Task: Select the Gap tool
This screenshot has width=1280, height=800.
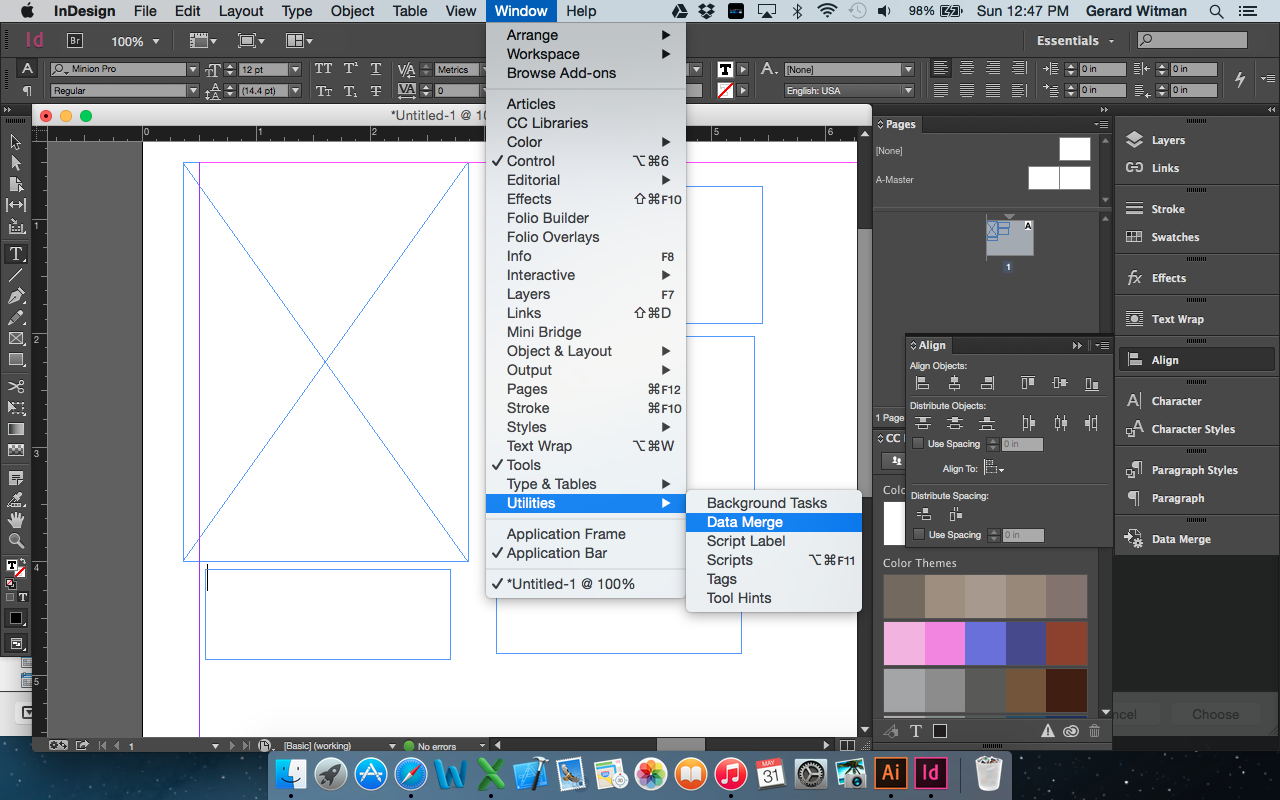Action: coord(16,205)
